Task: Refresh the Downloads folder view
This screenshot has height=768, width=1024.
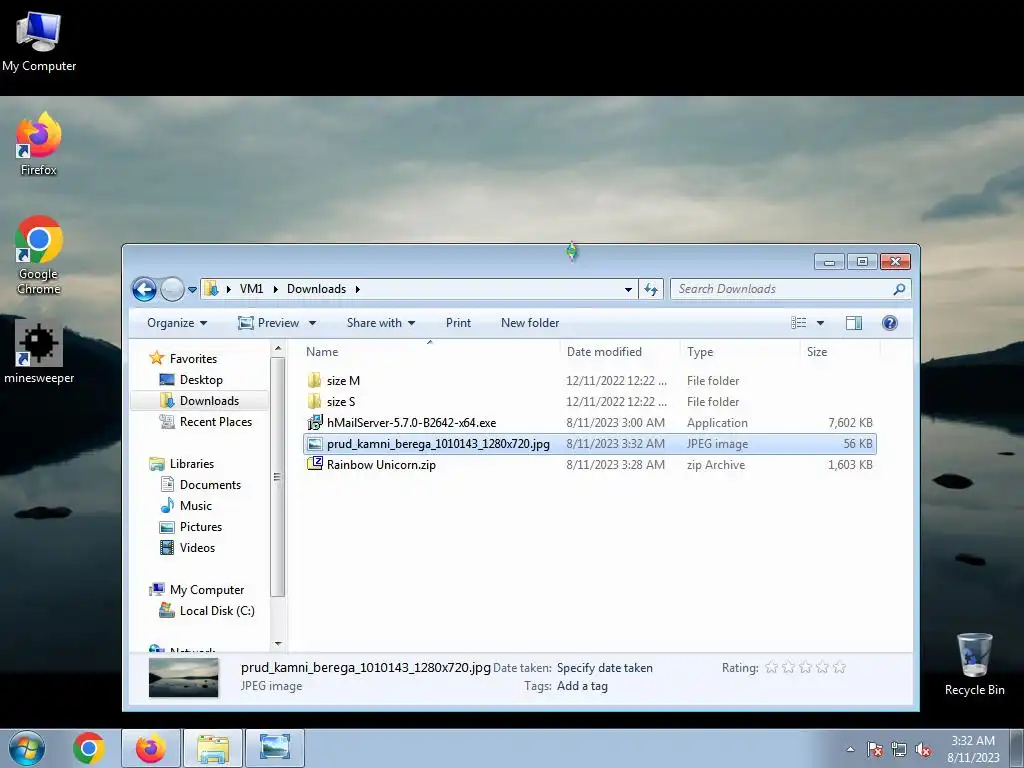Action: pos(651,289)
